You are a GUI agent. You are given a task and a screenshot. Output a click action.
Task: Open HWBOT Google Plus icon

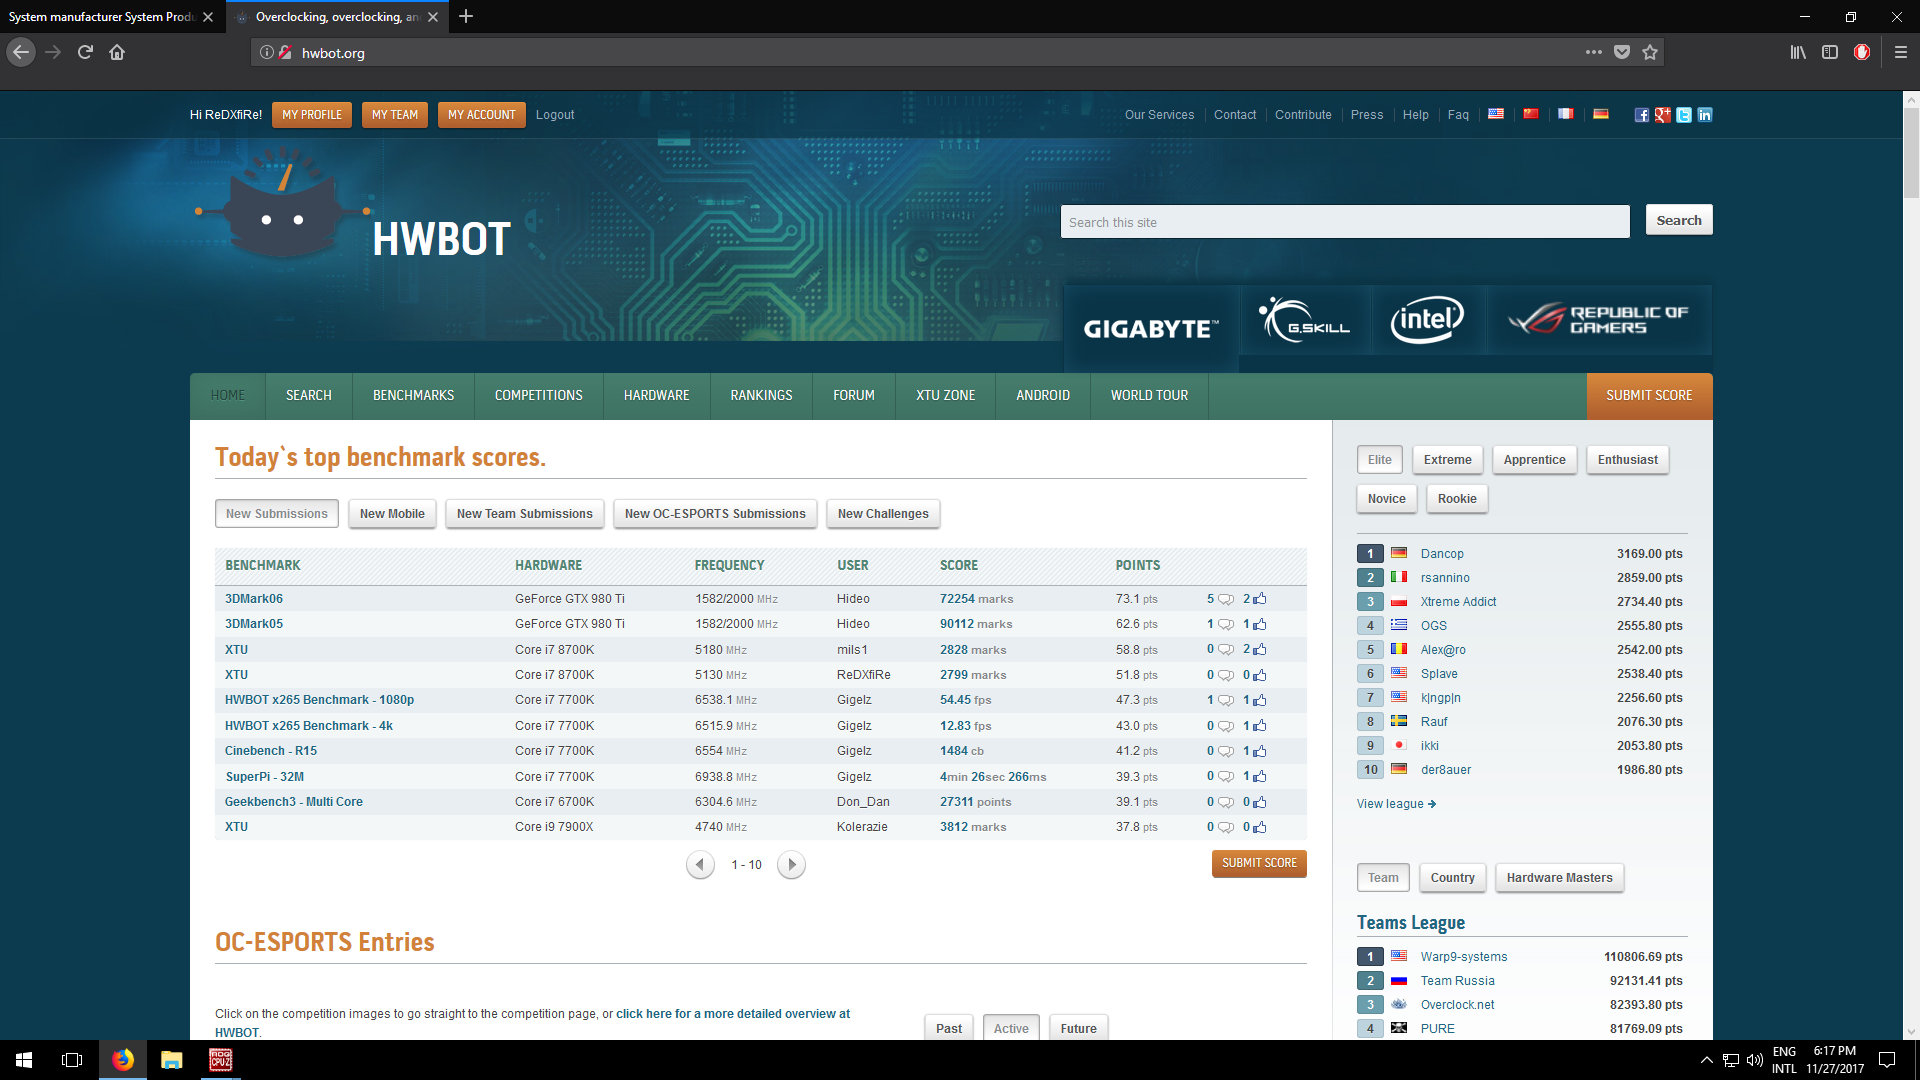click(1662, 115)
